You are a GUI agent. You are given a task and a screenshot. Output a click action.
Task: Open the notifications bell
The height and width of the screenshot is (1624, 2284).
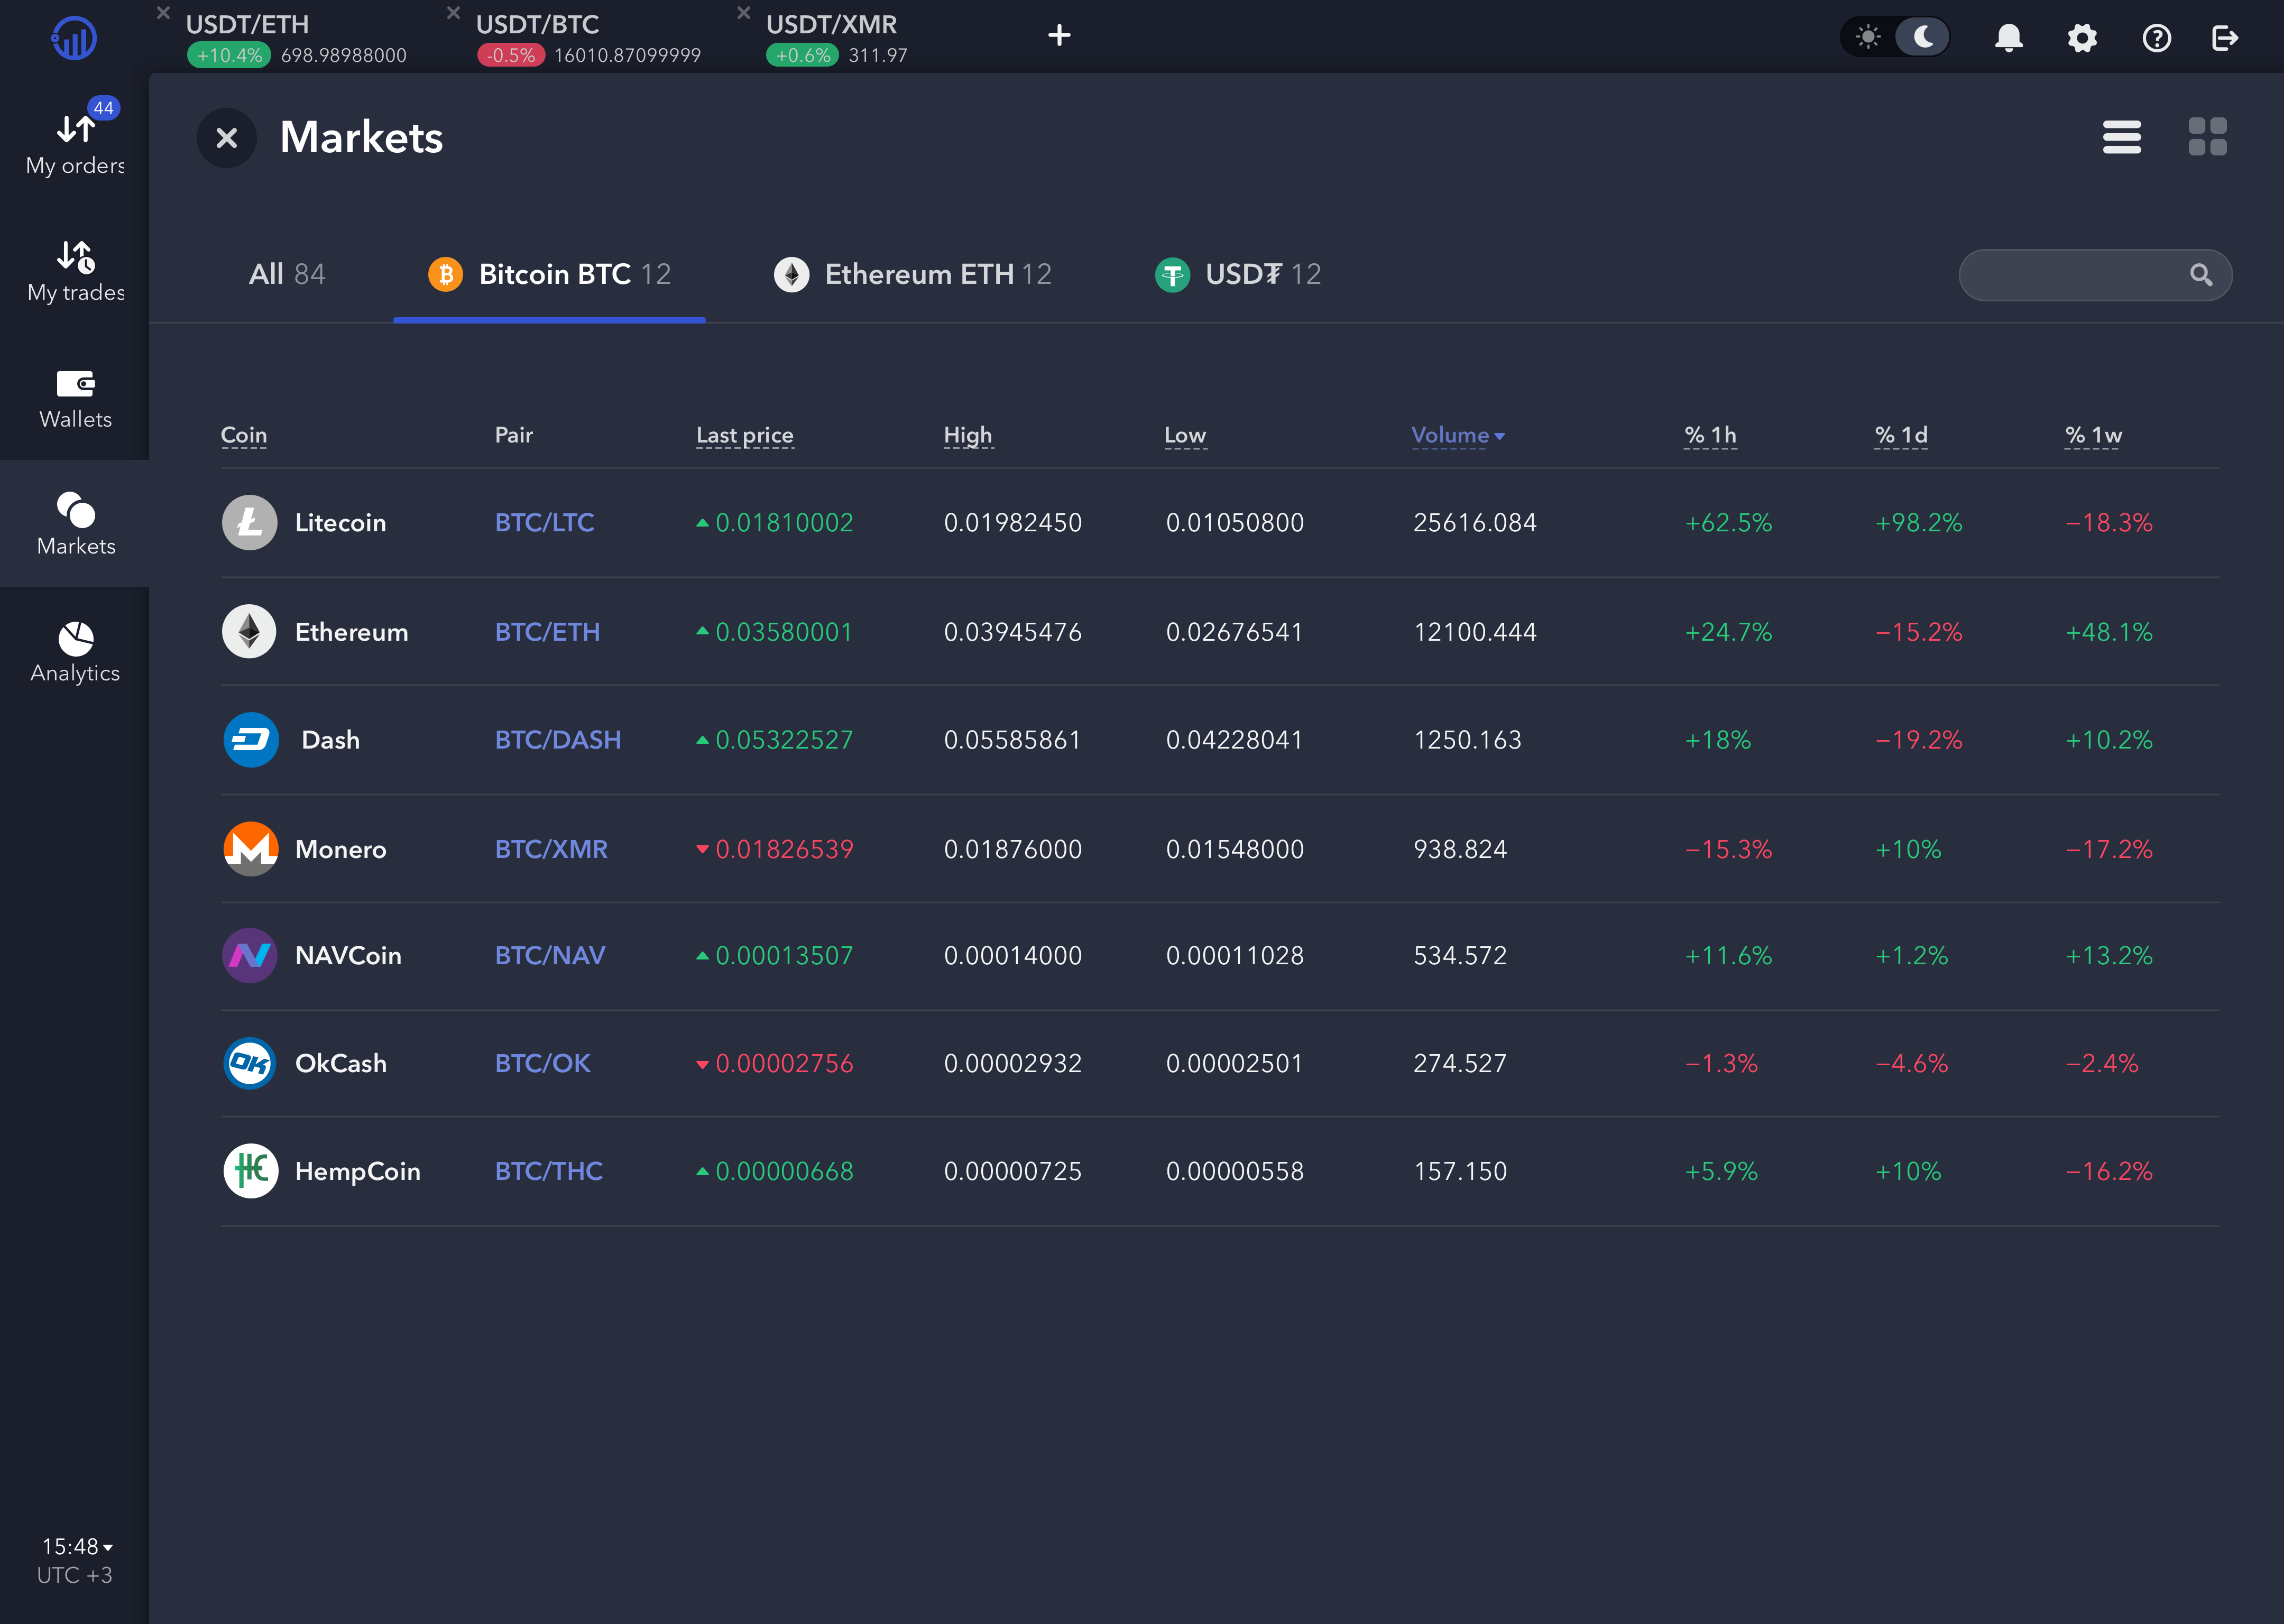coord(2008,38)
